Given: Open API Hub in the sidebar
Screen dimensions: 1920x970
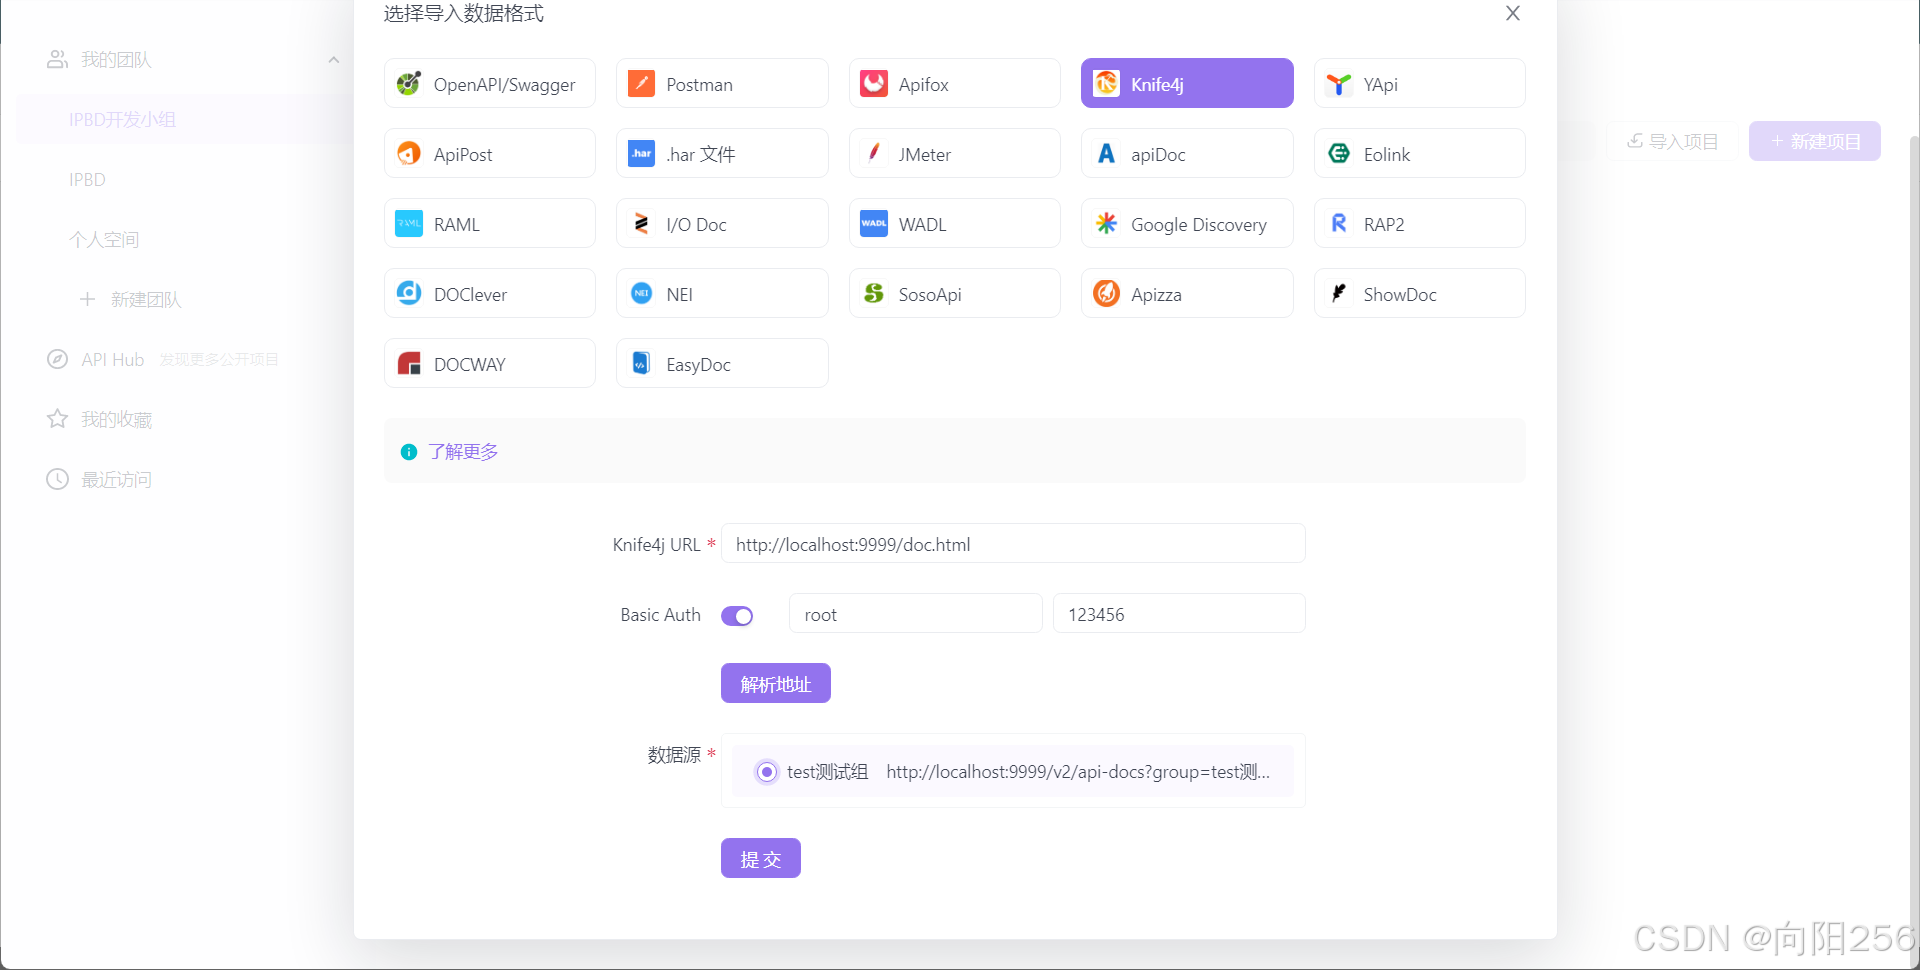Looking at the screenshot, I should (112, 360).
